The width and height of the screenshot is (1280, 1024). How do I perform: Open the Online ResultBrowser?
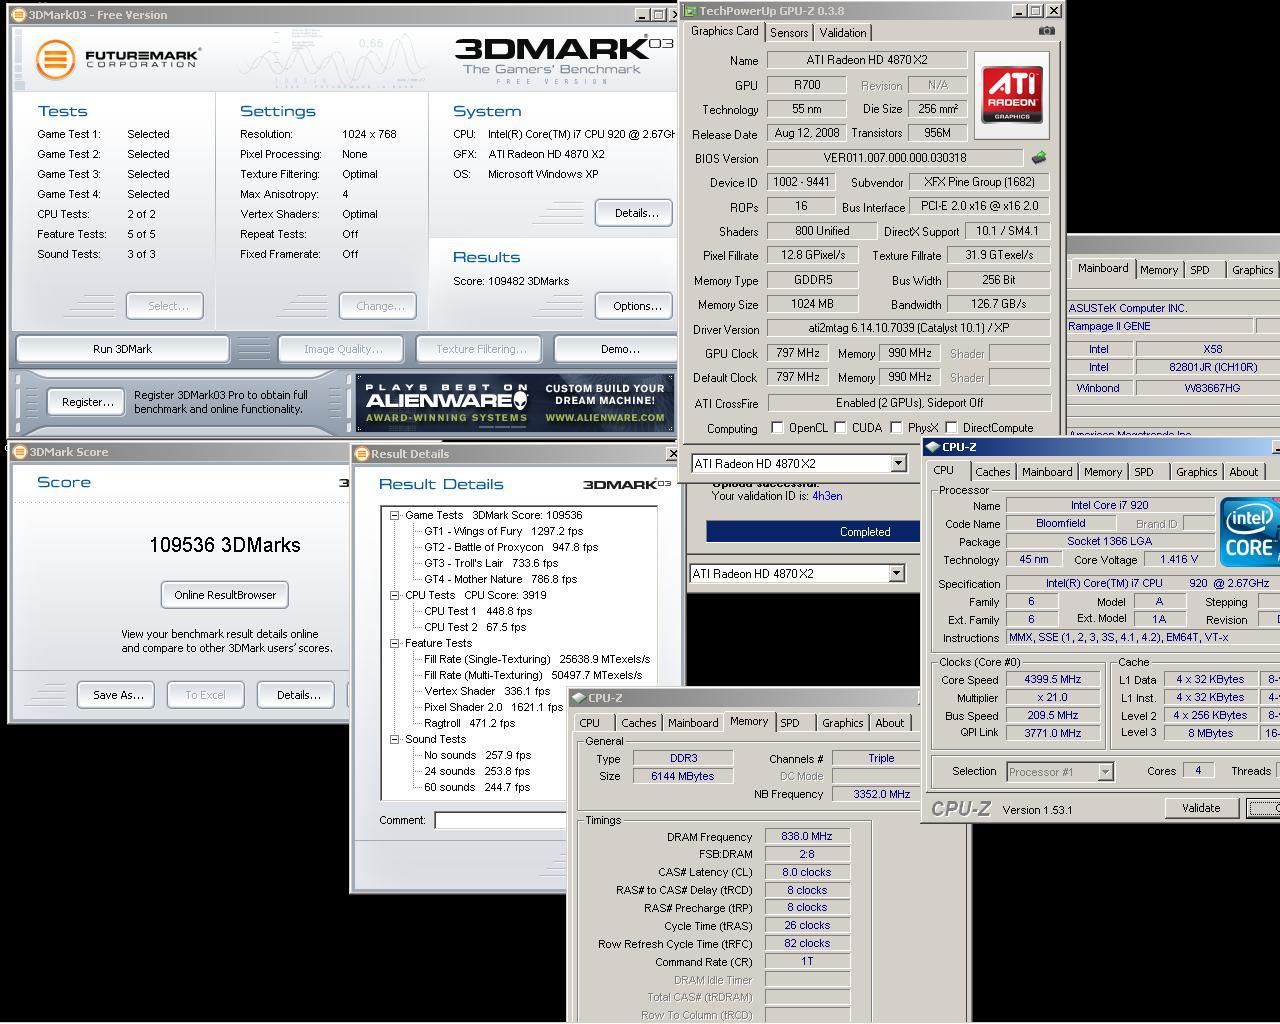[225, 595]
